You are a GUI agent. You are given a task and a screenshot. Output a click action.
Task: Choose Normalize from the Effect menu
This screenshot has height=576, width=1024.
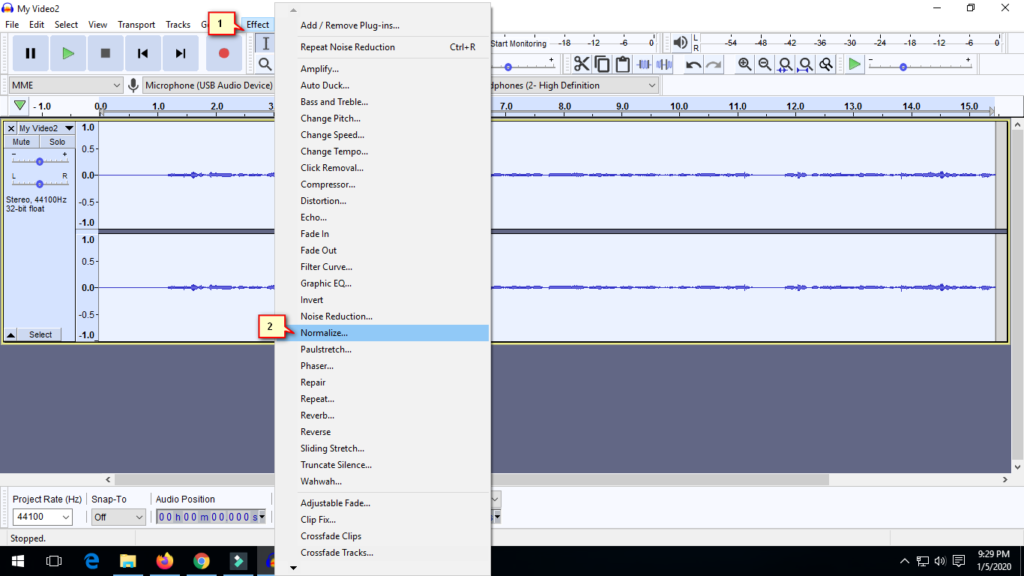[324, 333]
